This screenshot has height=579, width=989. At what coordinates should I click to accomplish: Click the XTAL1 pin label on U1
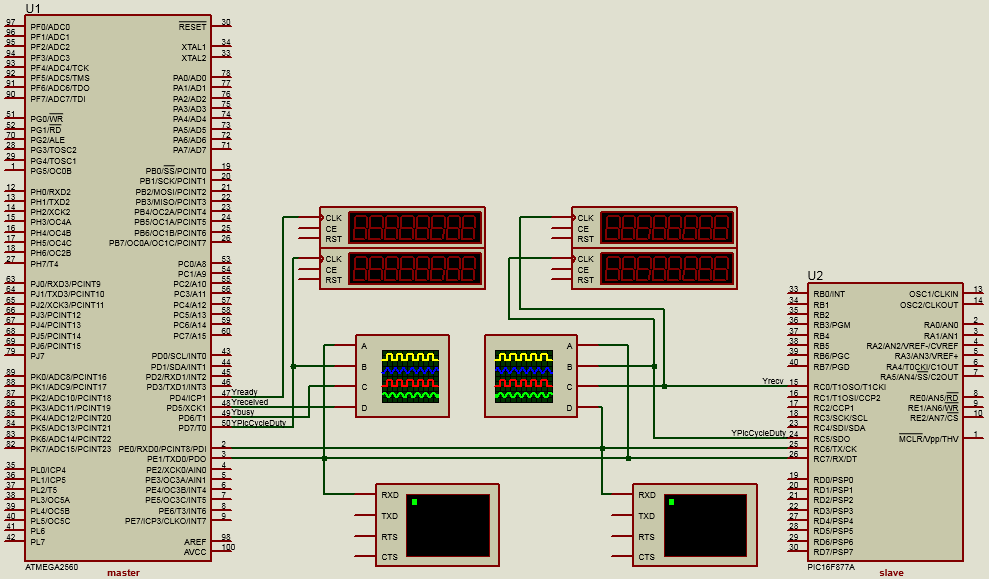click(x=194, y=47)
